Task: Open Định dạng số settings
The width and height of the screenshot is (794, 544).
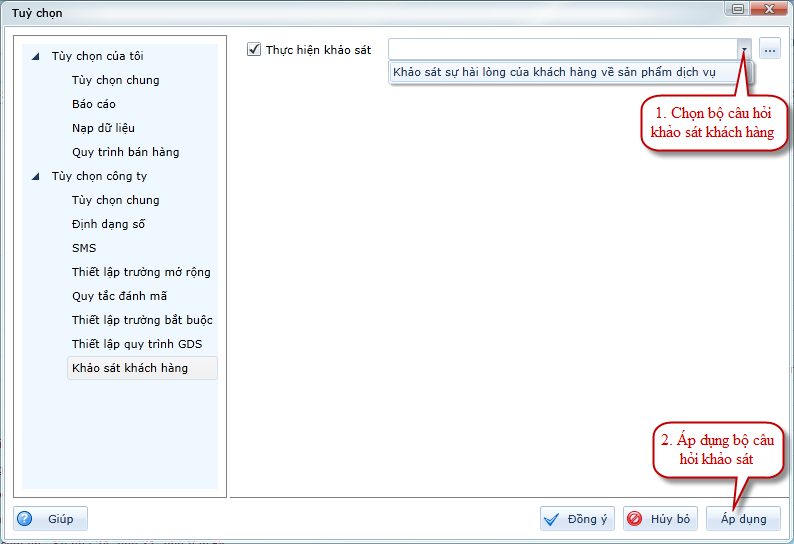Action: [108, 224]
